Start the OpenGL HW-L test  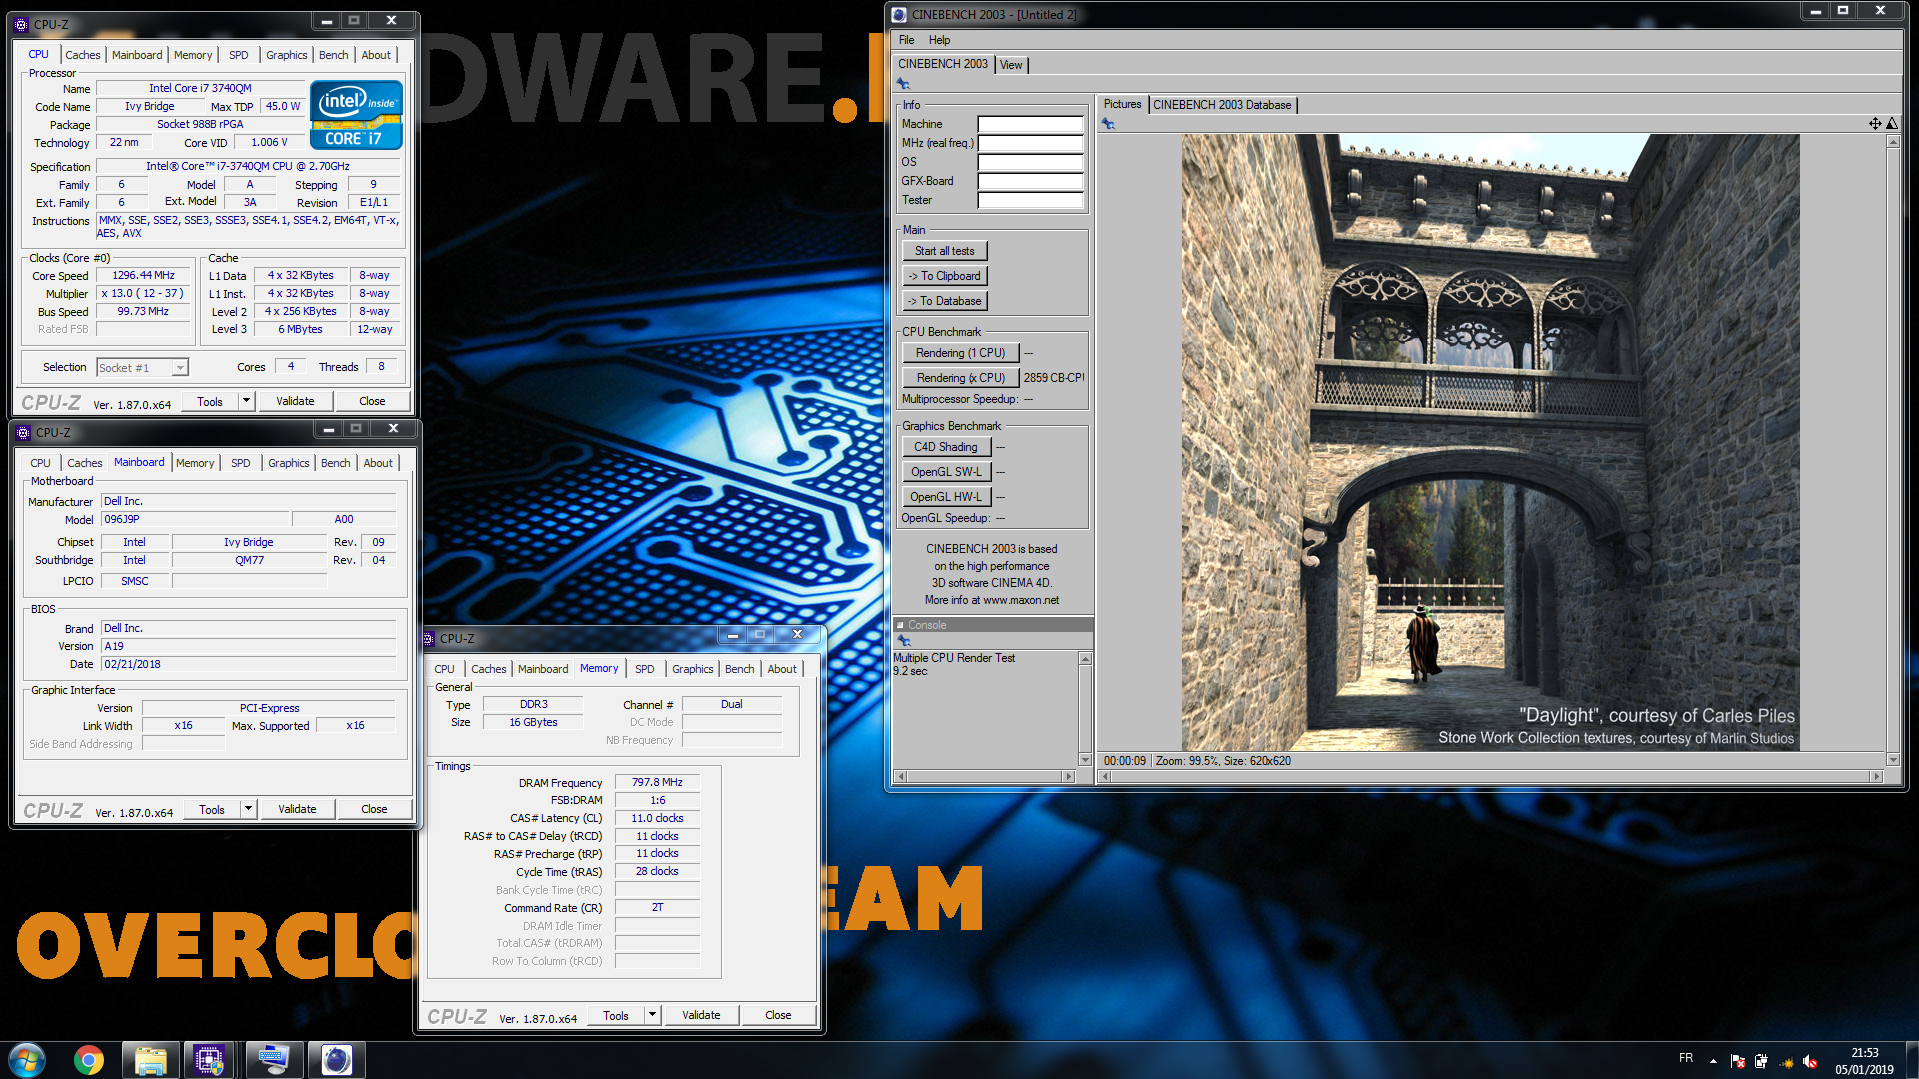point(946,497)
